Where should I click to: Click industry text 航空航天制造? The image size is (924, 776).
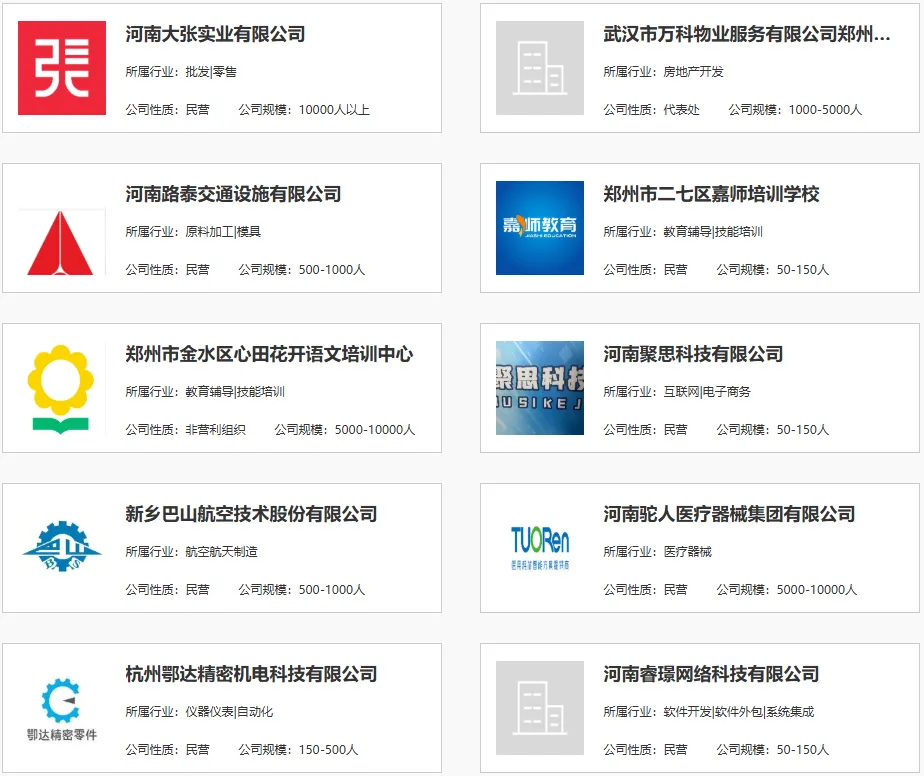point(221,552)
